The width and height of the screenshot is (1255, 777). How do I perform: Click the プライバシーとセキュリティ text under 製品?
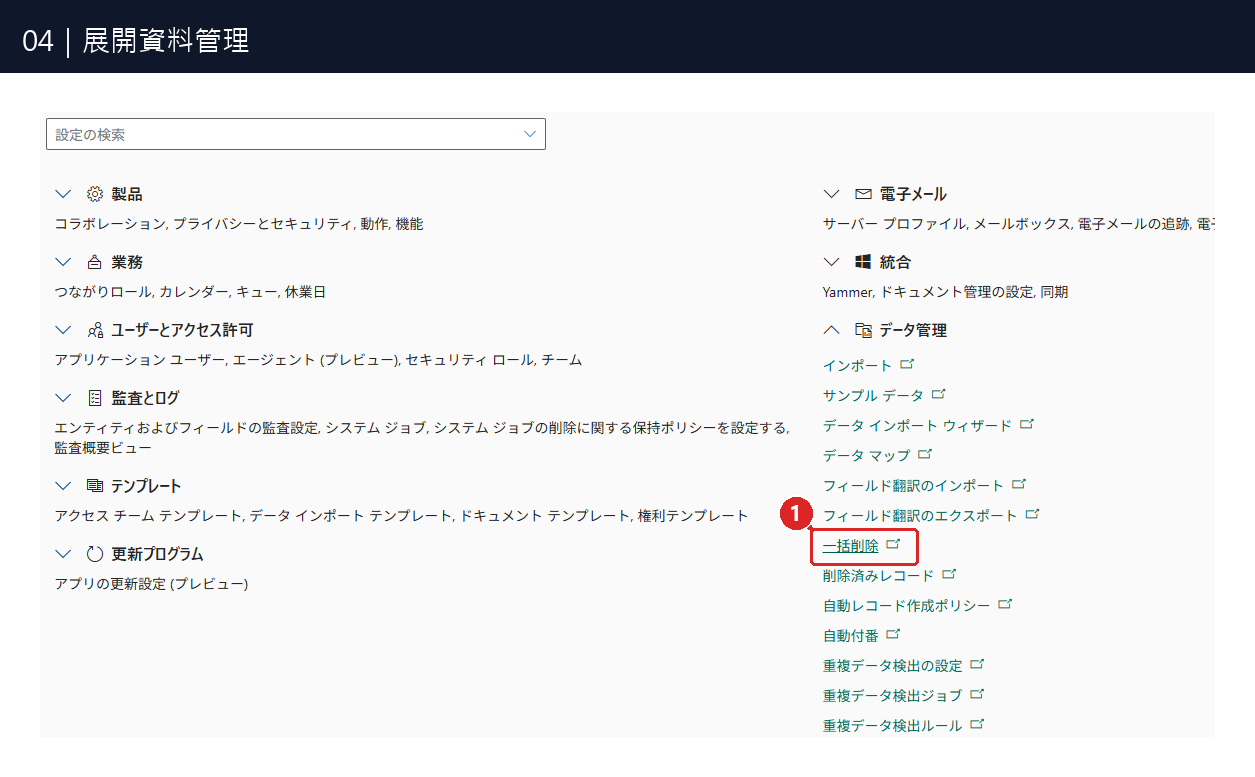point(264,224)
